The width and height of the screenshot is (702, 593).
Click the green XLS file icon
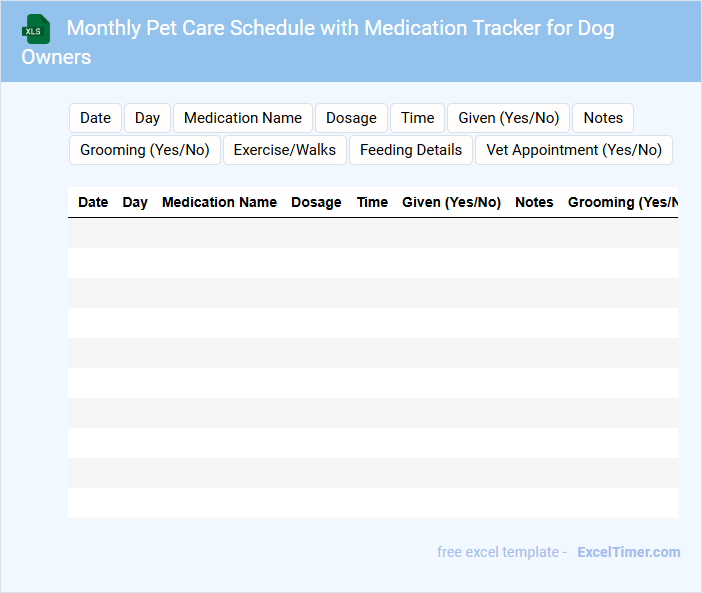pyautogui.click(x=36, y=29)
